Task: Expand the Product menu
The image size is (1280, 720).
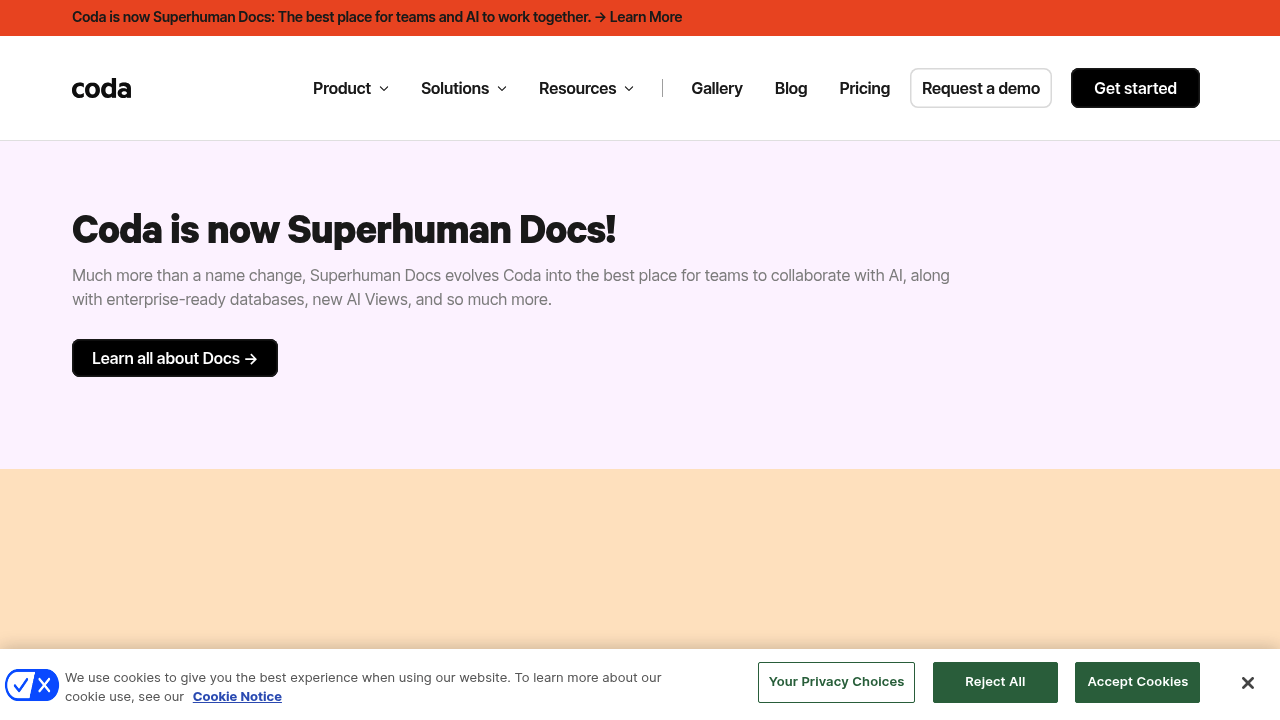Action: [351, 88]
